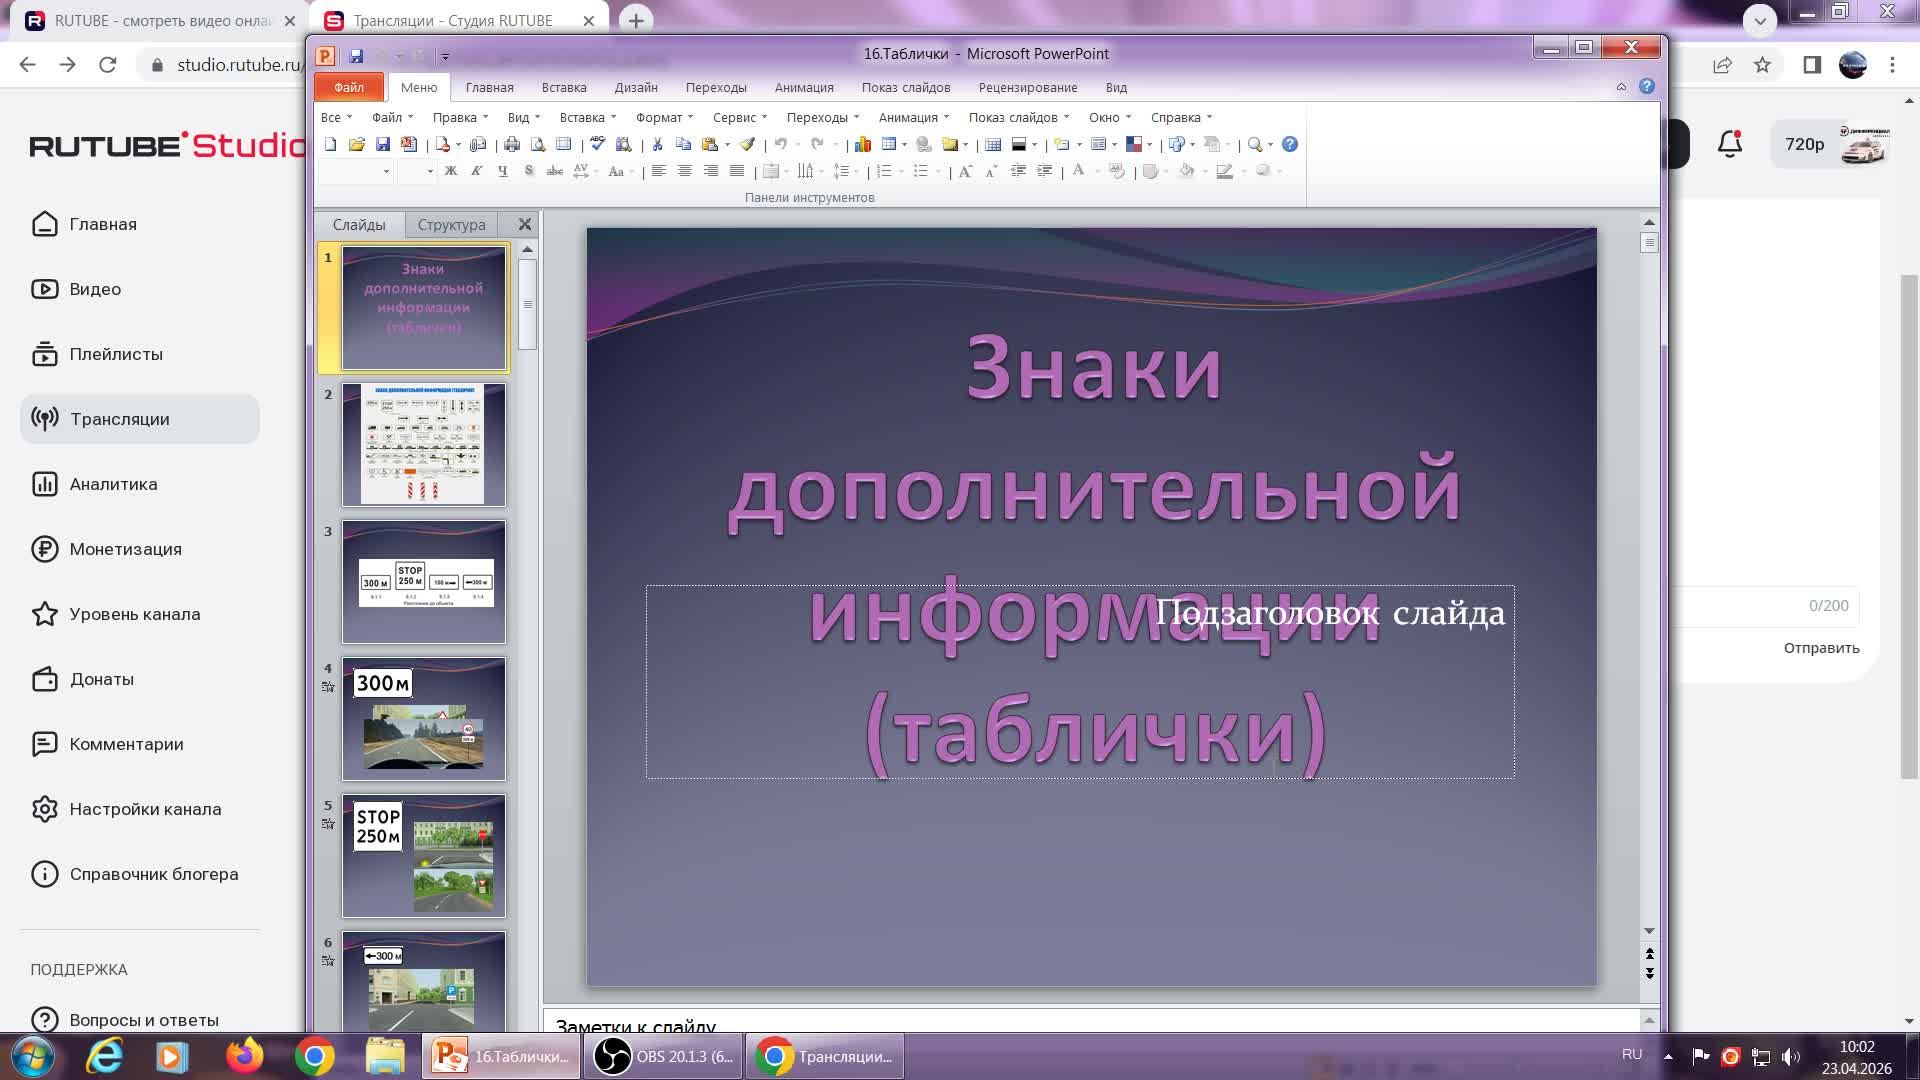Toggle italic formatting (К)

(x=477, y=171)
